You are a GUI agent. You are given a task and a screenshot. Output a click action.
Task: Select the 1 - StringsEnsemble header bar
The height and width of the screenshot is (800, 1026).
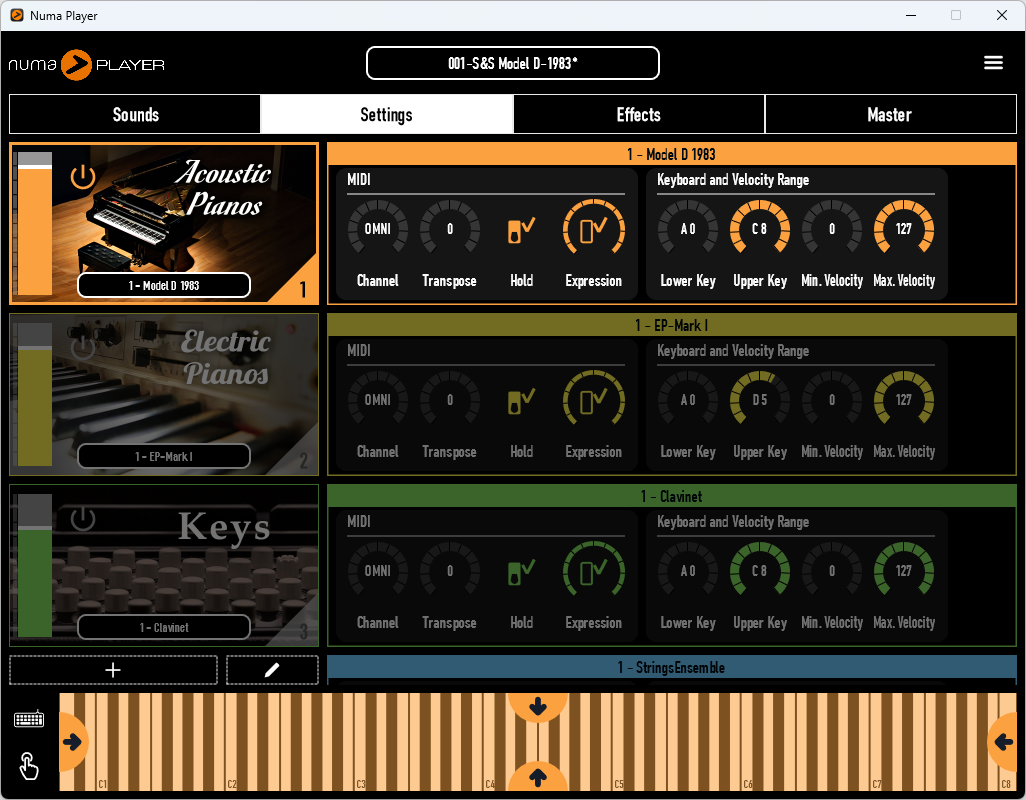tap(671, 667)
